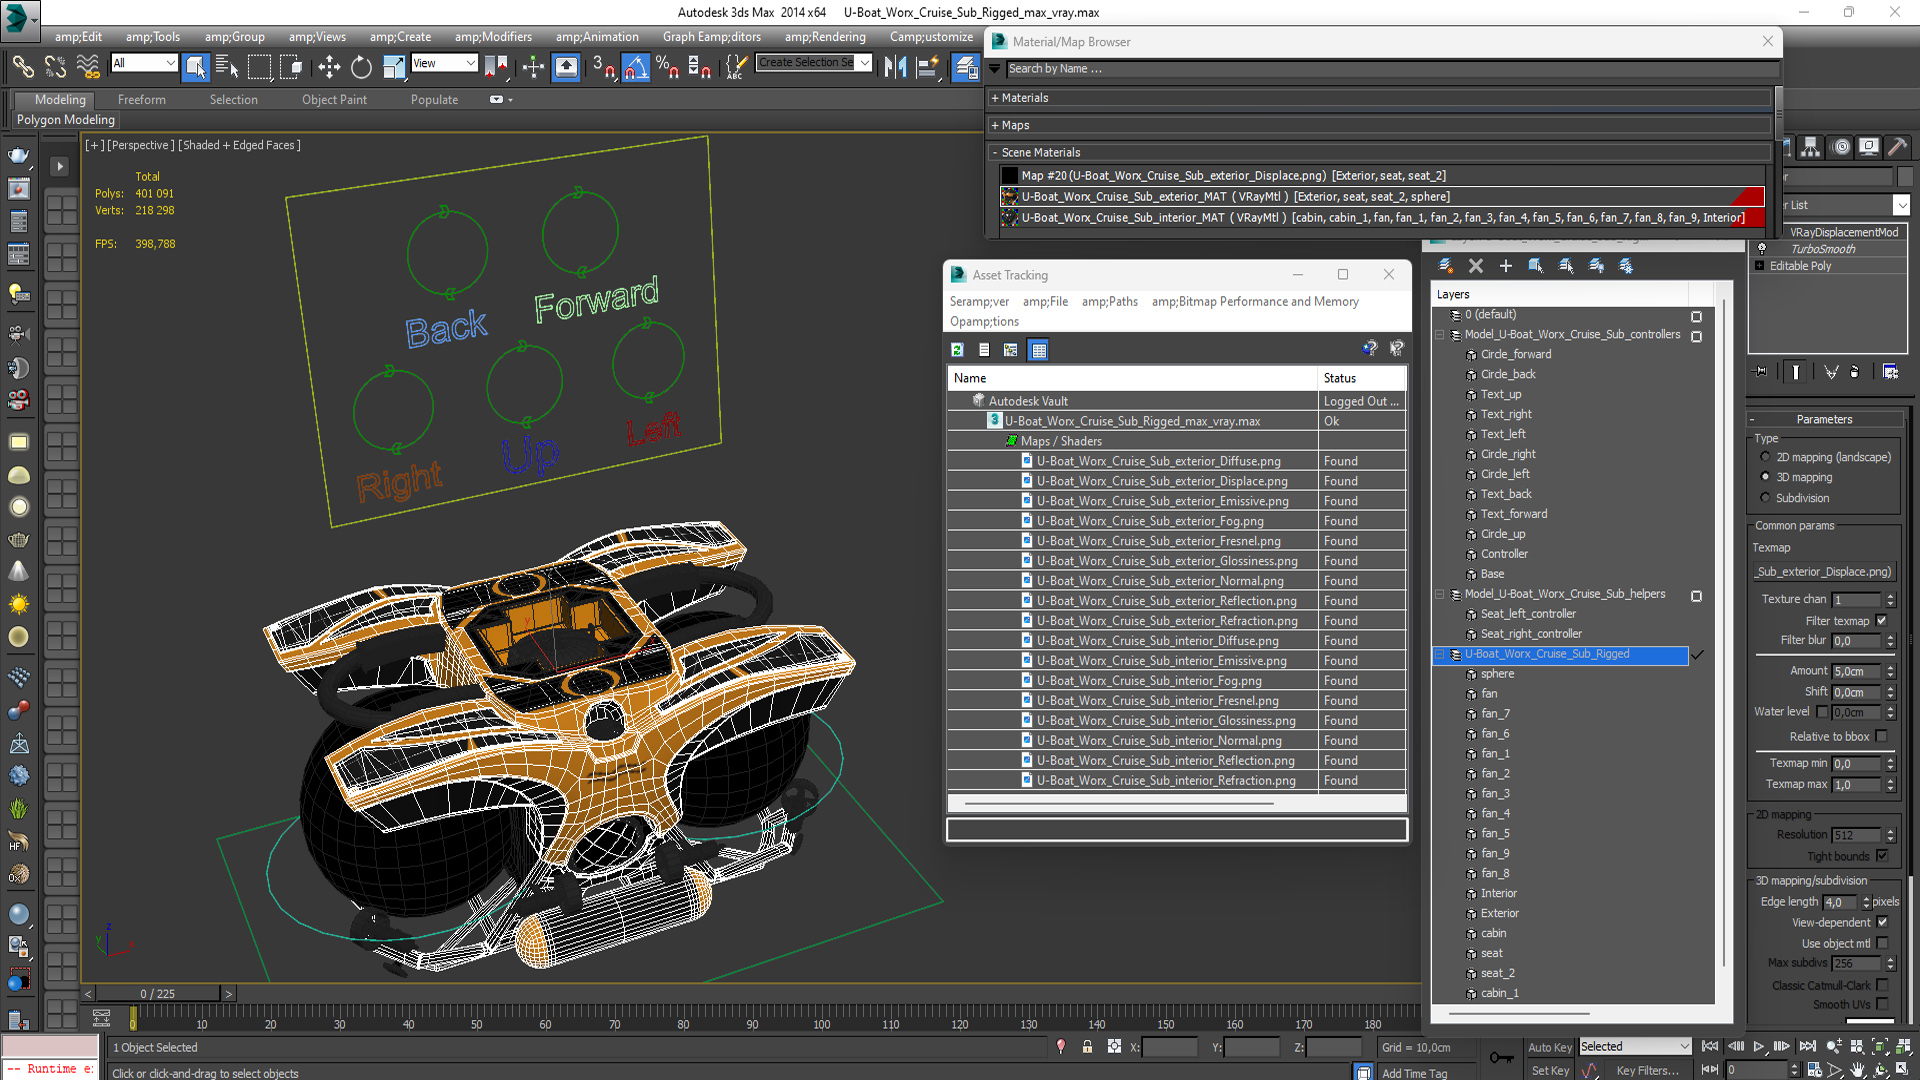This screenshot has width=1920, height=1080.
Task: Switch to Object Paint ribbon tab
Action: pyautogui.click(x=334, y=100)
